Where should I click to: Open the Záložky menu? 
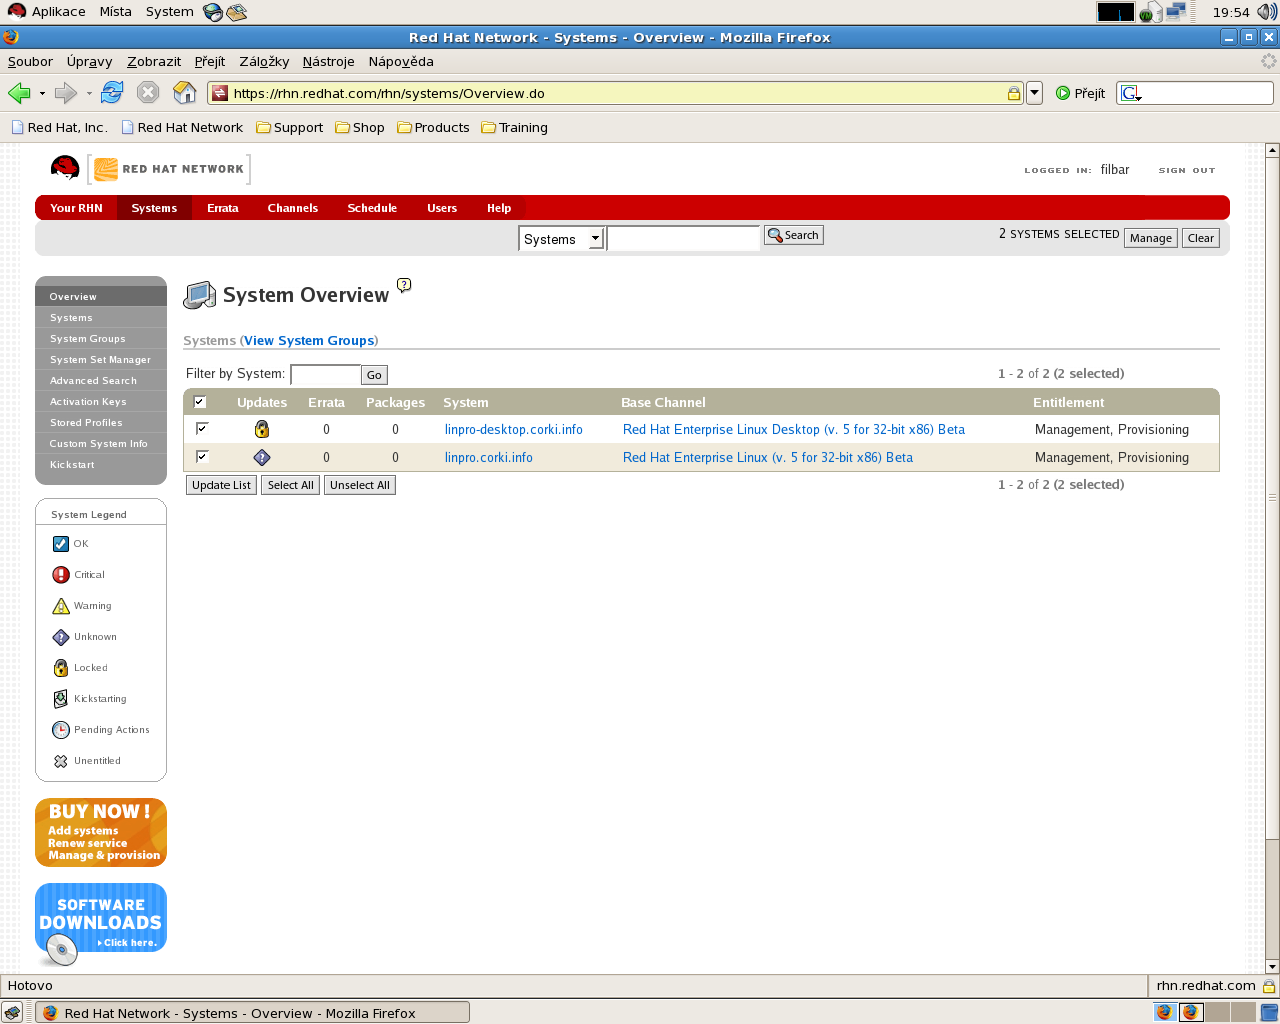[x=264, y=61]
